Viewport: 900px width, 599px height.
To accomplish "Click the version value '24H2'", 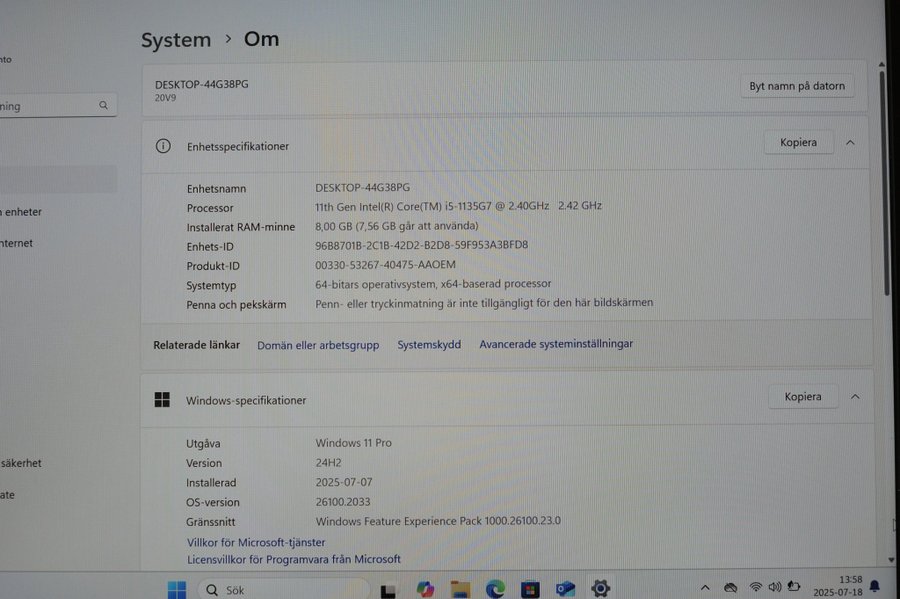I will 328,462.
